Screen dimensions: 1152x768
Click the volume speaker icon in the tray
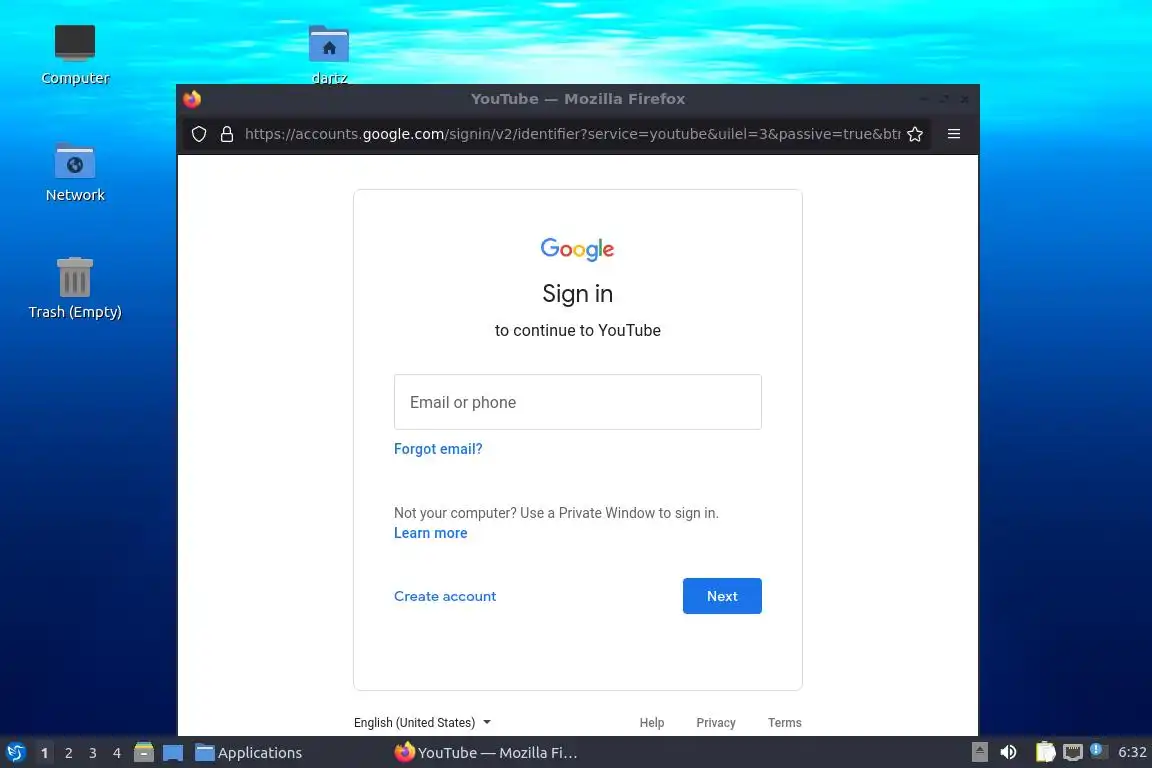pos(1008,752)
